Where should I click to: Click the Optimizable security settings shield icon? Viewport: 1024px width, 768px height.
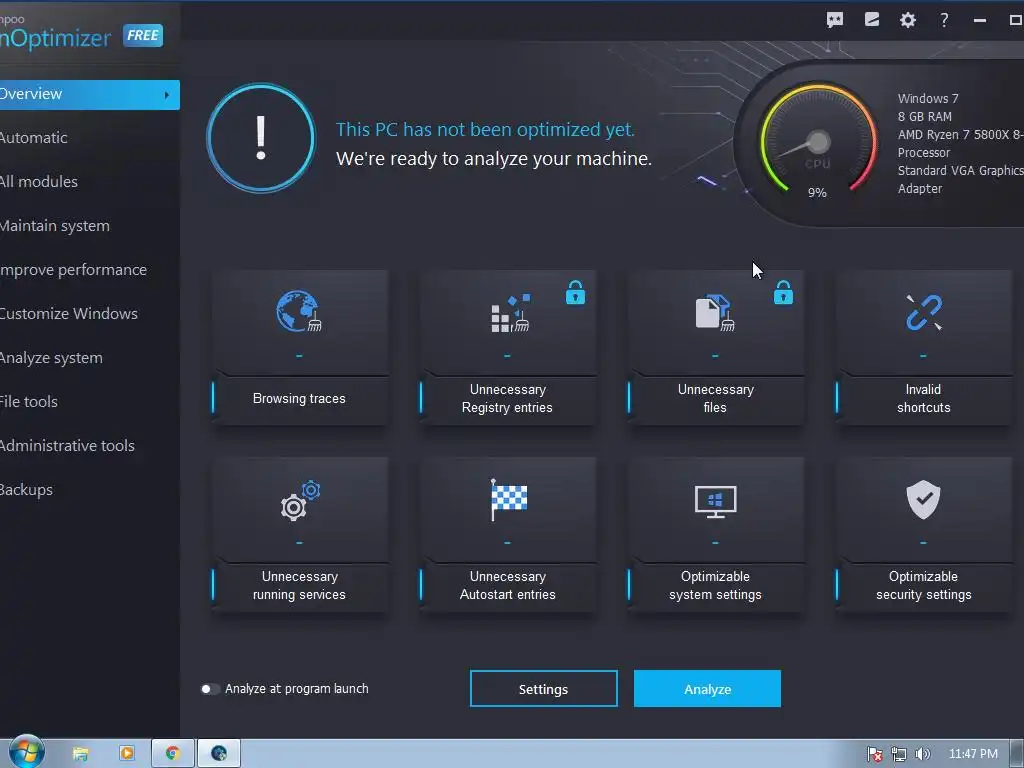pos(923,500)
